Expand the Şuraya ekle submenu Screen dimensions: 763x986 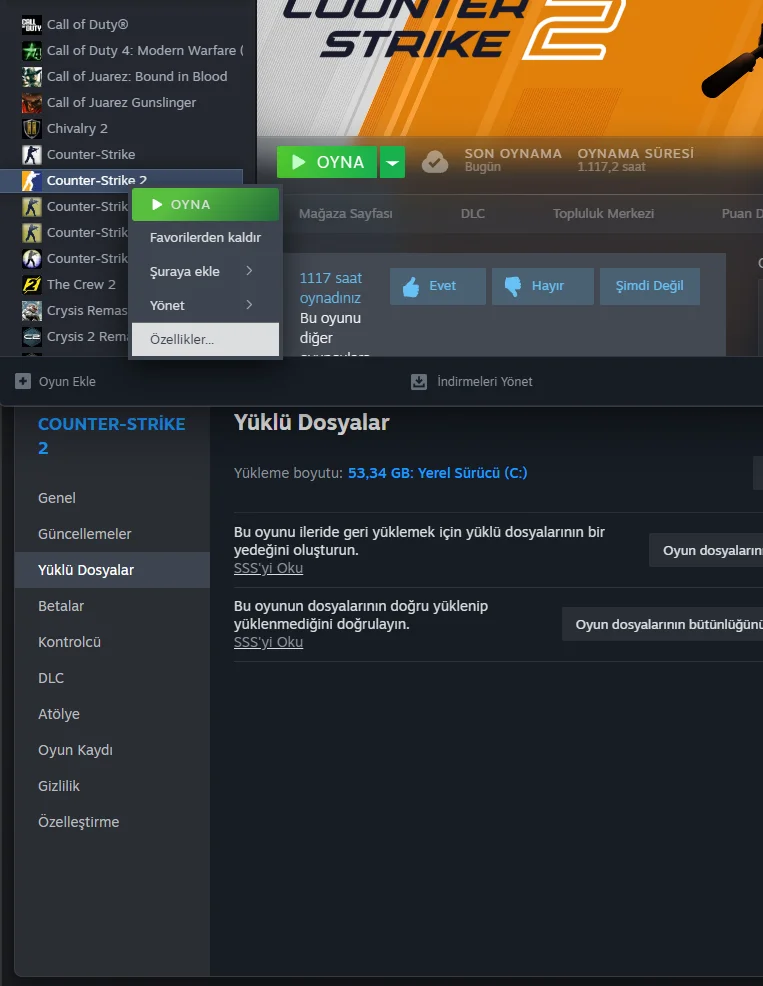tap(205, 271)
